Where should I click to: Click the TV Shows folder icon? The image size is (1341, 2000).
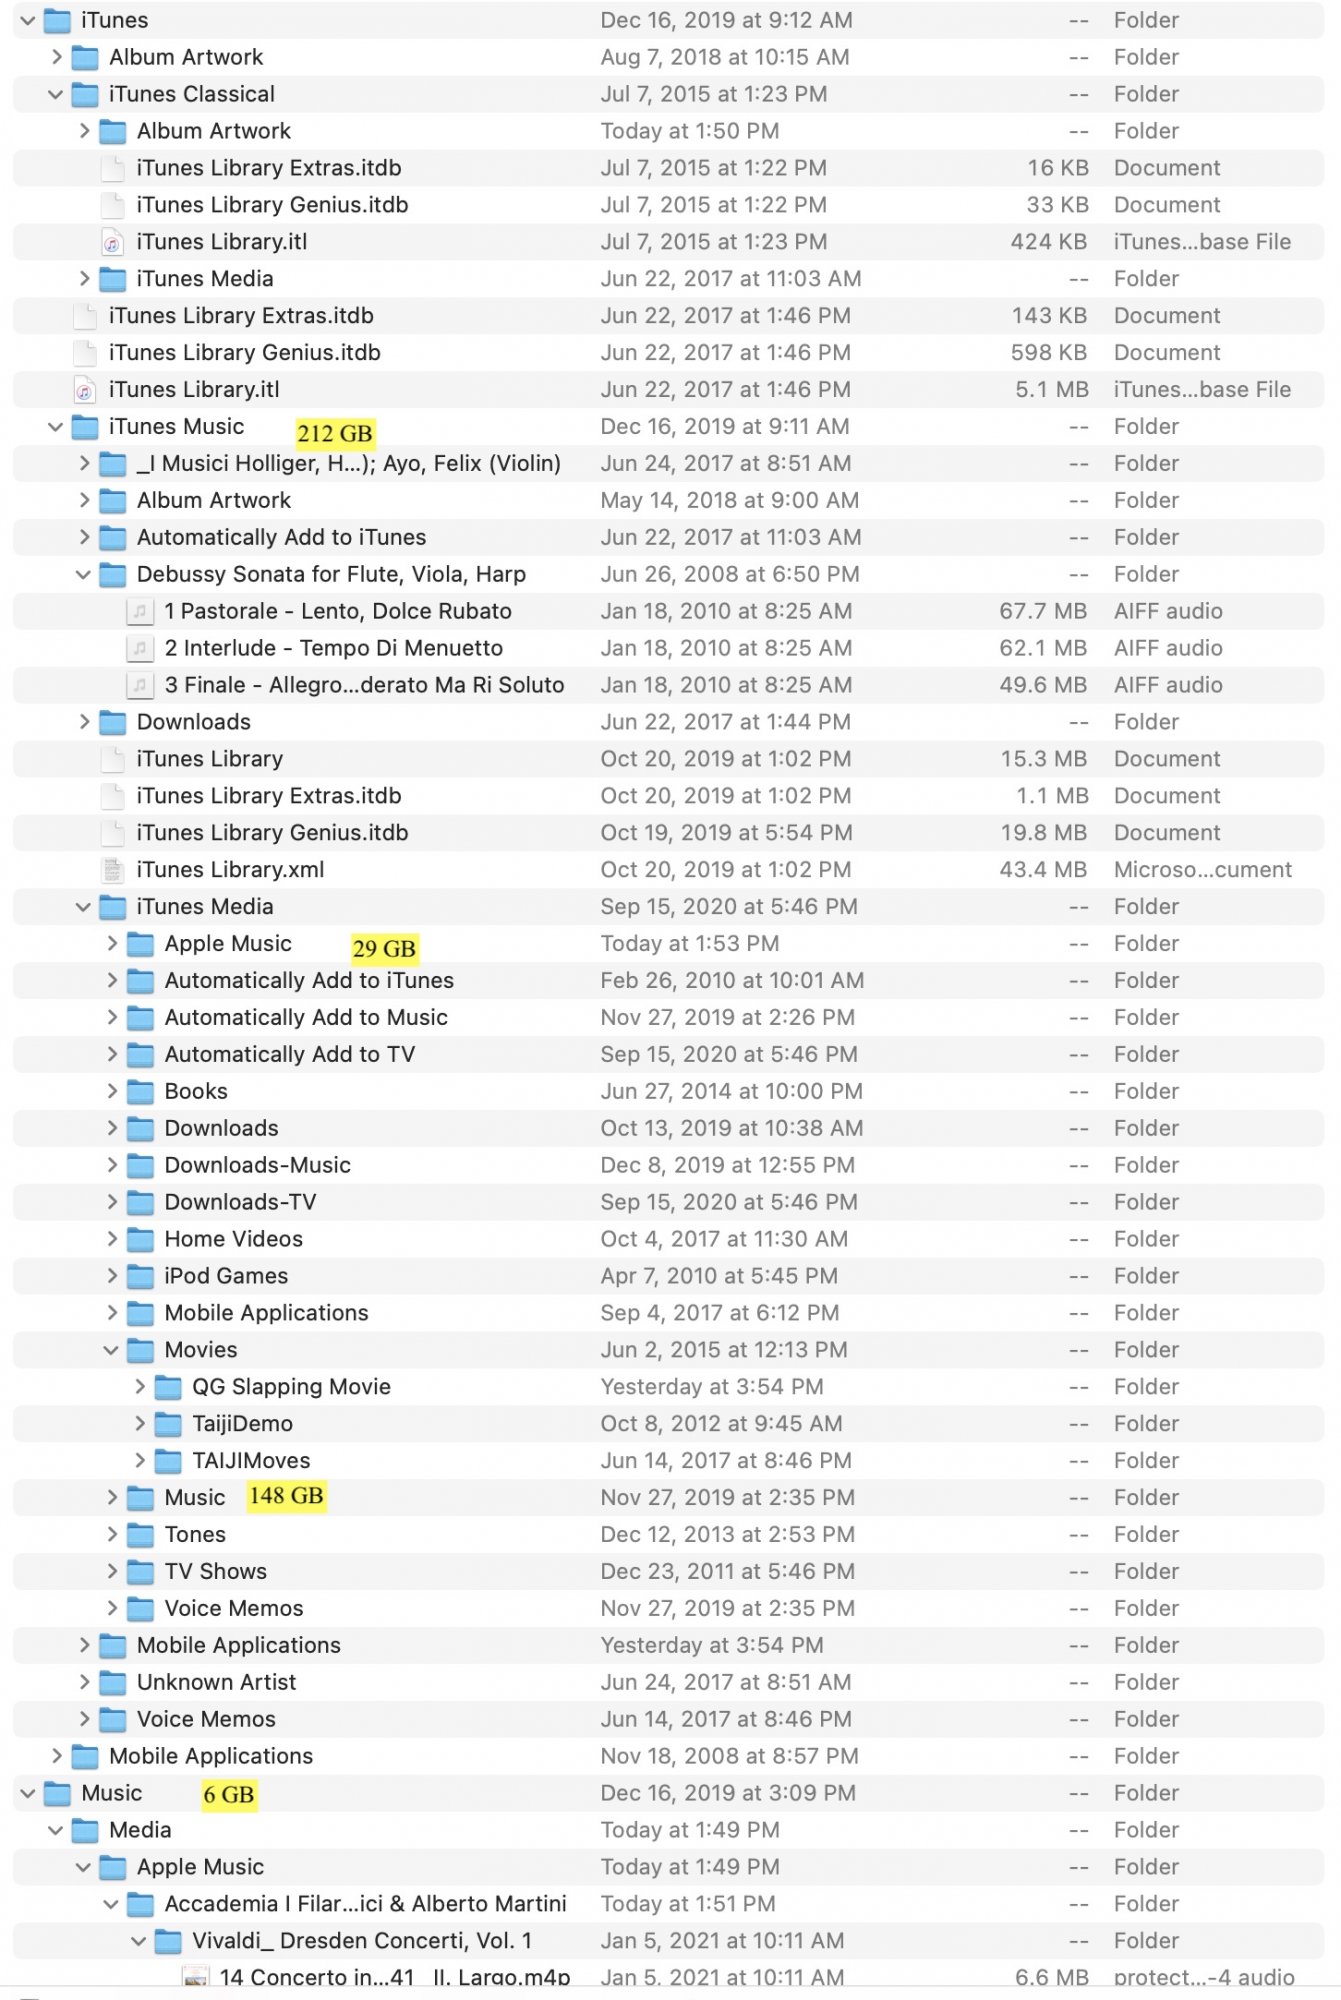tap(141, 1571)
